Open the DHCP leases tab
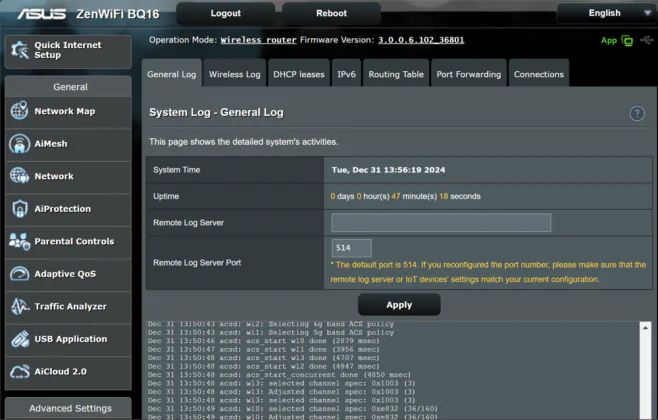This screenshot has height=420, width=658. coord(299,74)
